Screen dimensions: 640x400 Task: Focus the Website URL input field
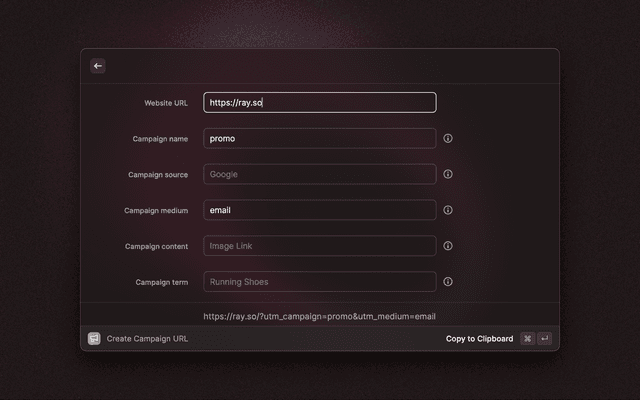click(320, 103)
